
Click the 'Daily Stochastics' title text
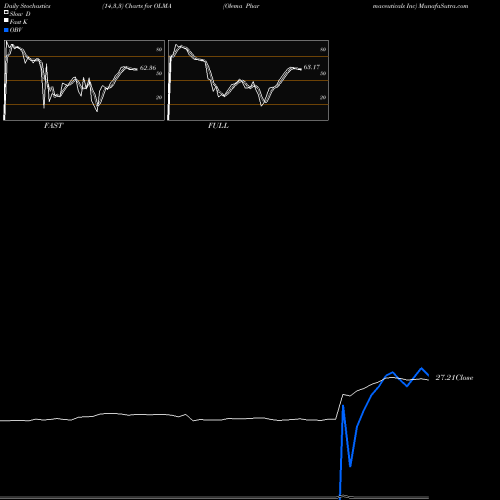27,6
